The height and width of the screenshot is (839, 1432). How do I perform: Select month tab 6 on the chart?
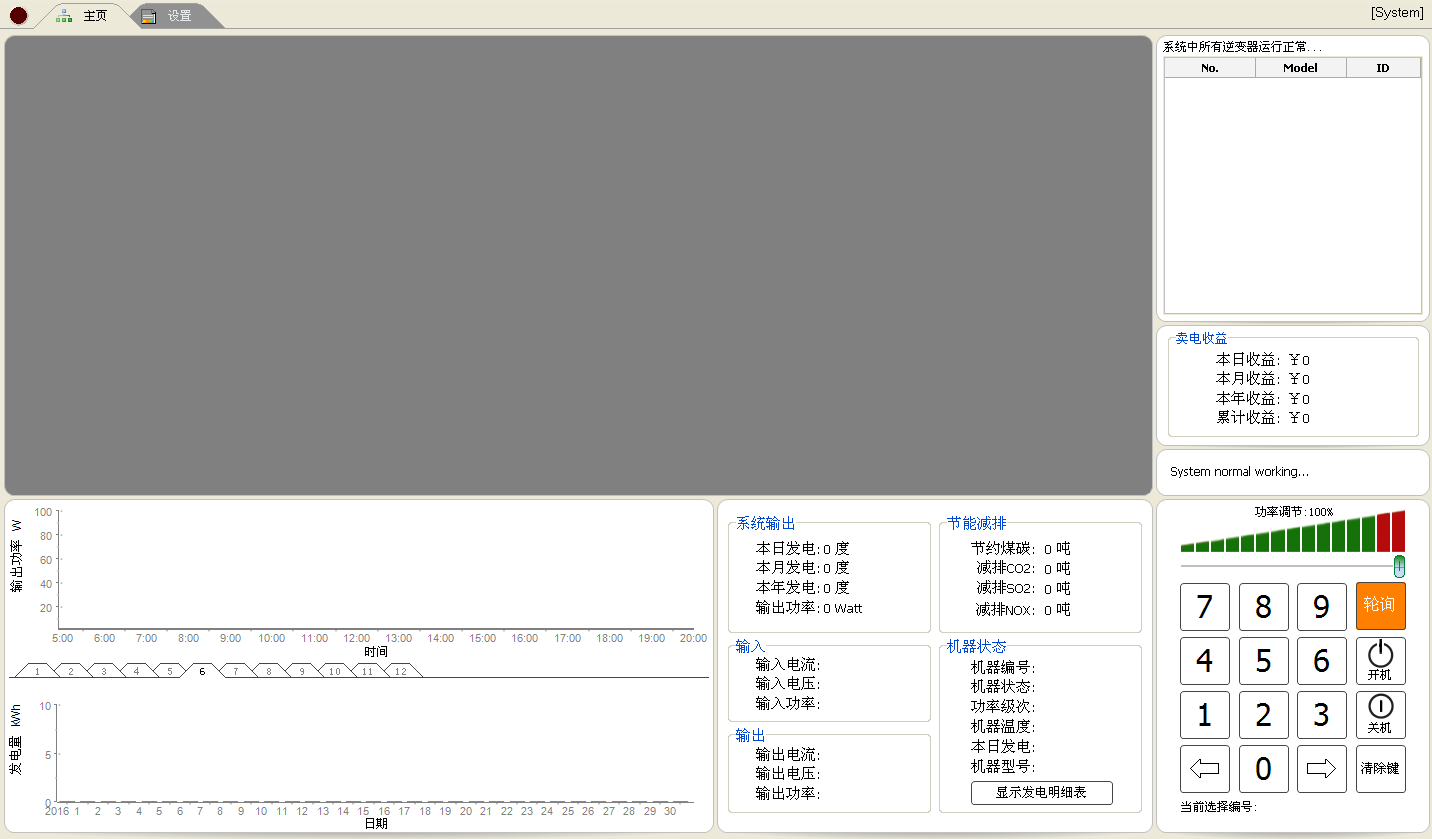(202, 671)
